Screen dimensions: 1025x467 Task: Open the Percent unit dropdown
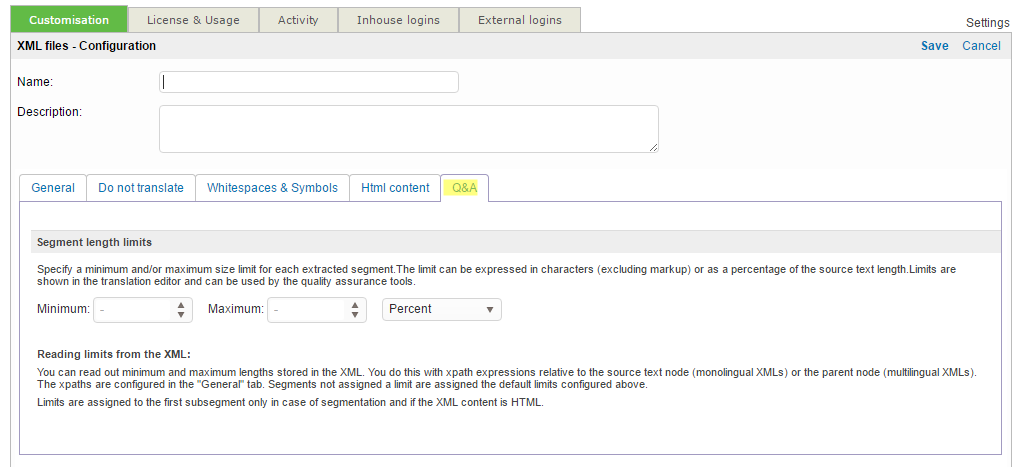click(441, 310)
